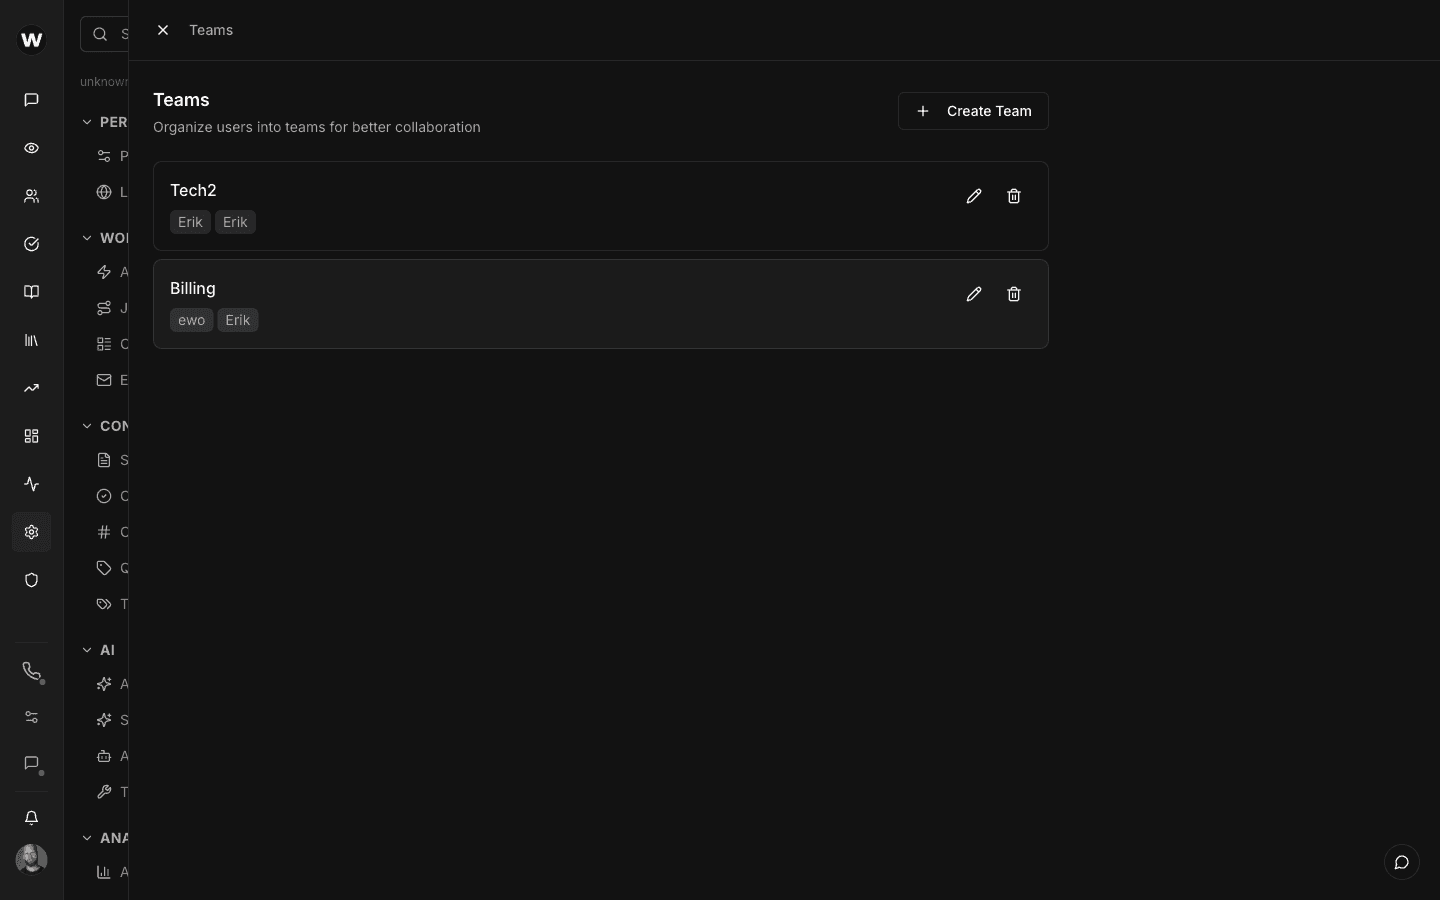
Task: Switch to the Teams tab at top
Action: (210, 30)
